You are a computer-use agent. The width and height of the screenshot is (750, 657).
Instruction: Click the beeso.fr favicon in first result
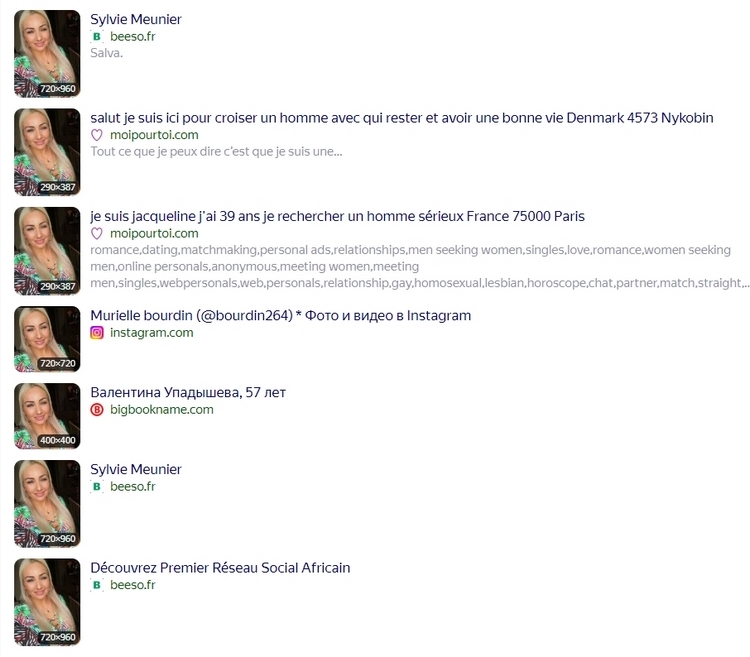tap(97, 36)
